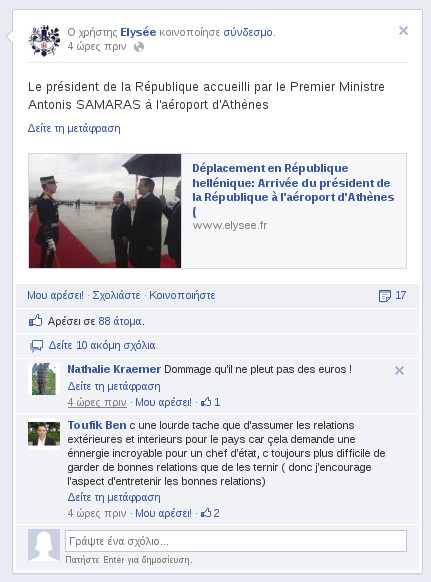
Task: Click the Γράψτε ένα σχόλιο comment field
Action: 236,541
